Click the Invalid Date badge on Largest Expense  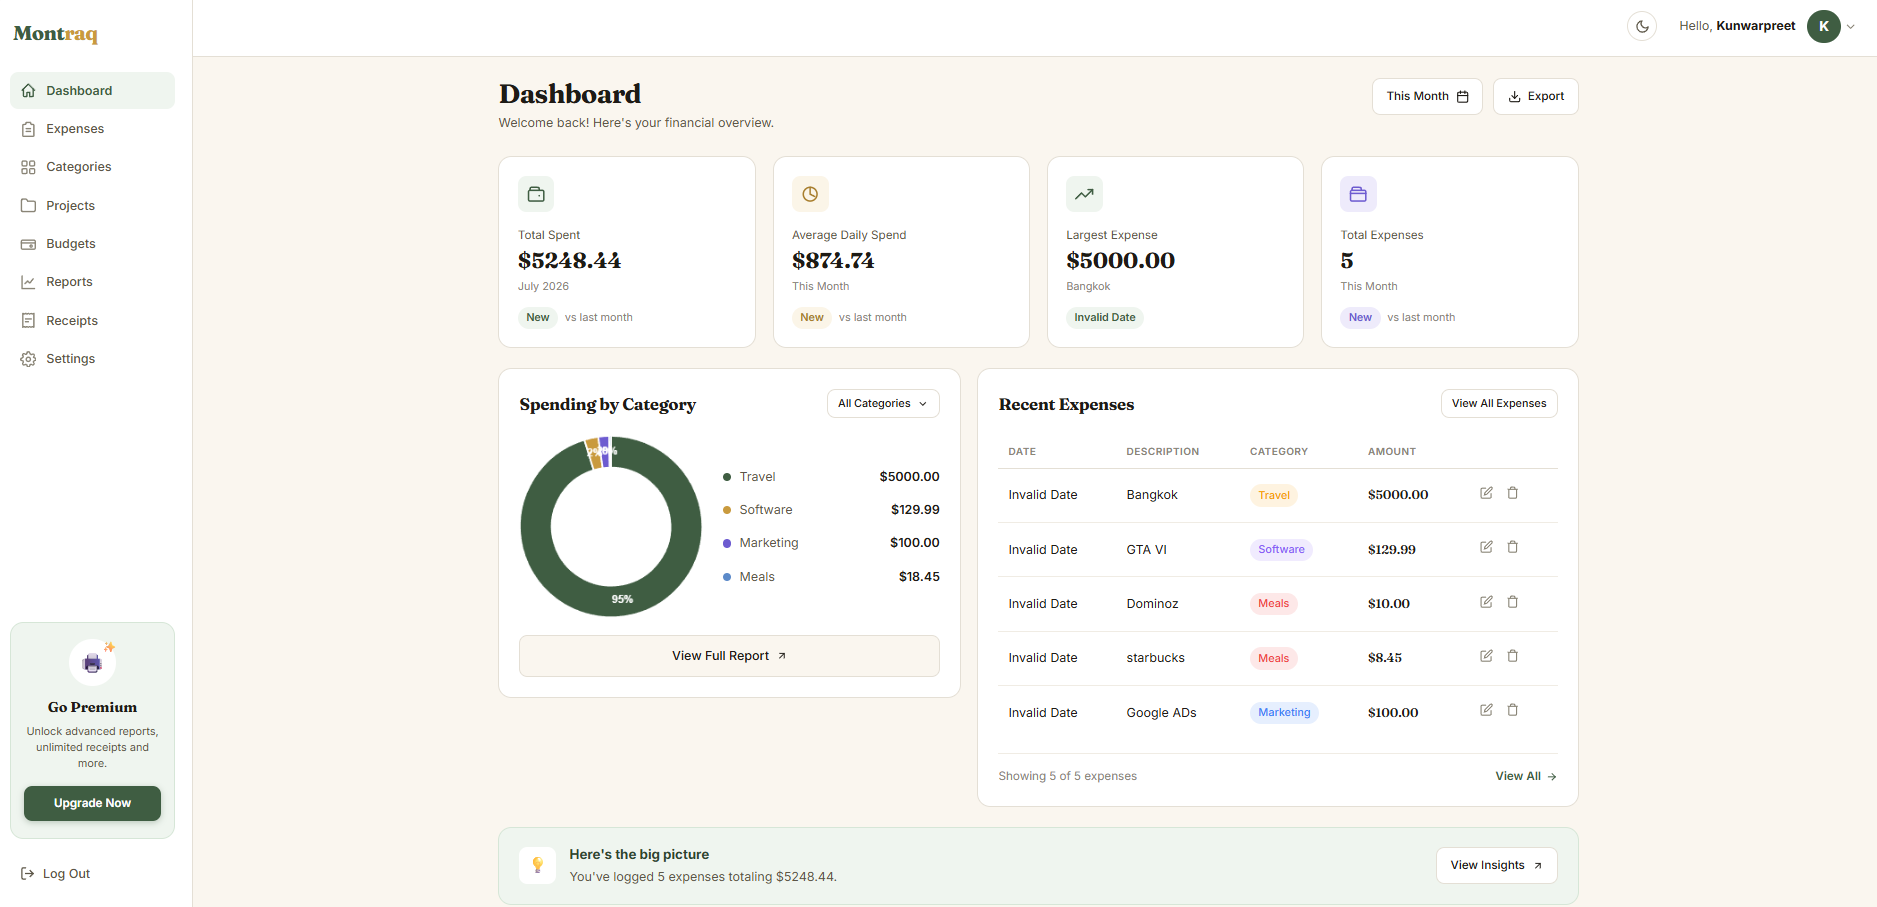(1105, 317)
